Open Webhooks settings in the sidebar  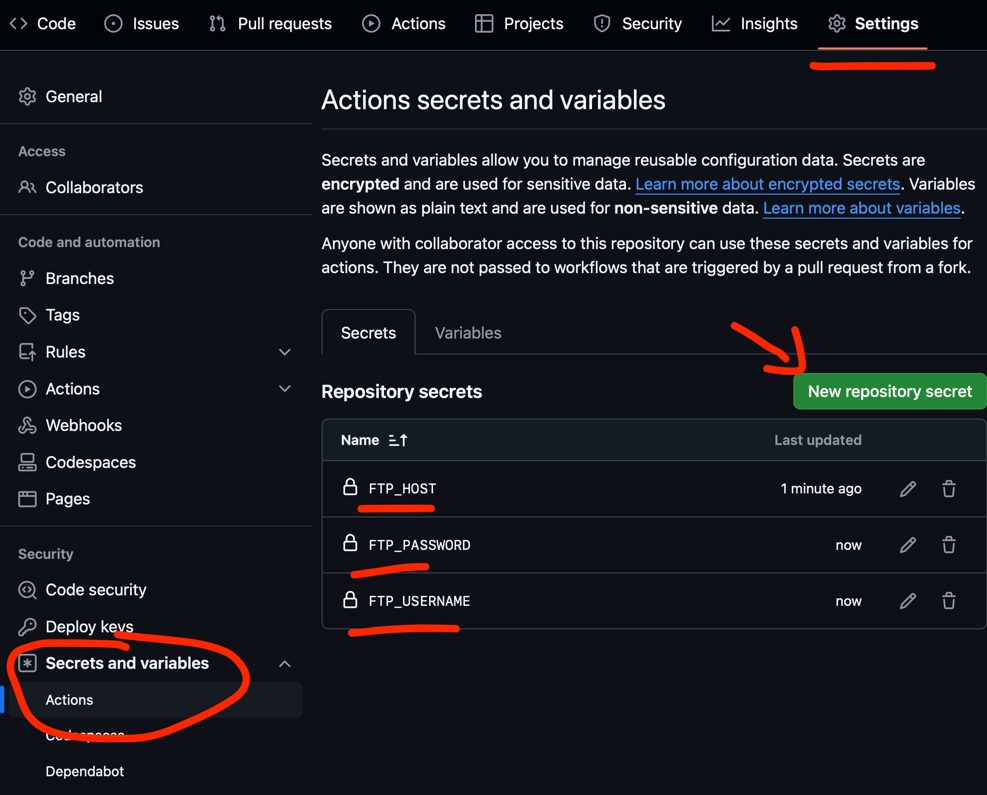83,425
